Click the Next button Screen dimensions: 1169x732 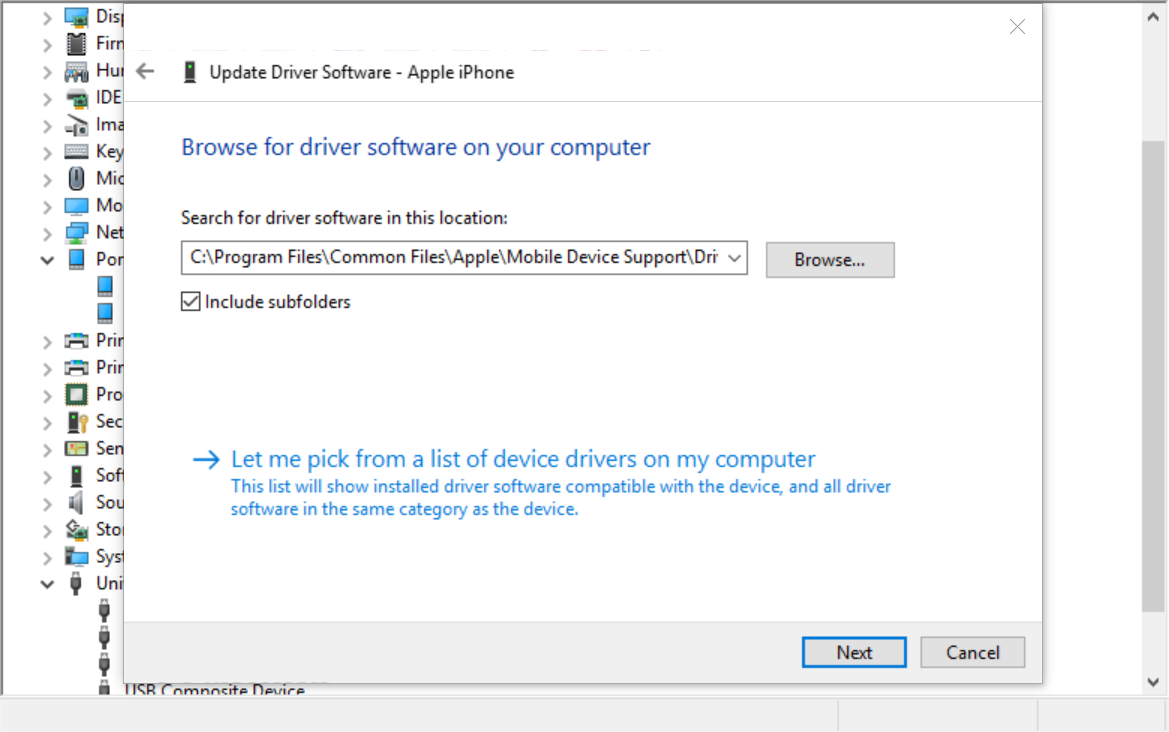(854, 652)
